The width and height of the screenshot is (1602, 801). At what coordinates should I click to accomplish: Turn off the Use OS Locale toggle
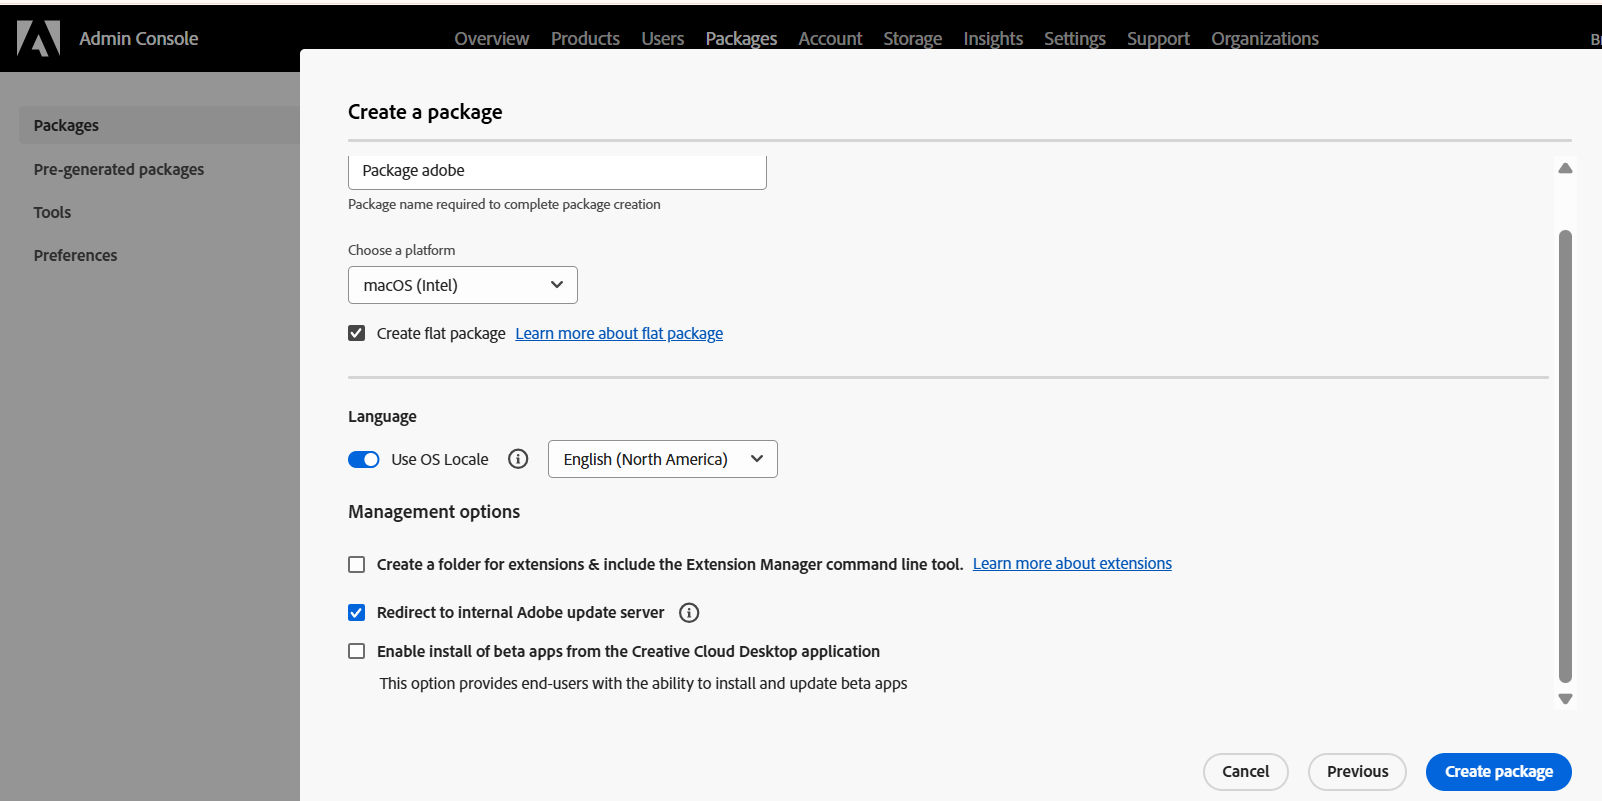pyautogui.click(x=364, y=459)
